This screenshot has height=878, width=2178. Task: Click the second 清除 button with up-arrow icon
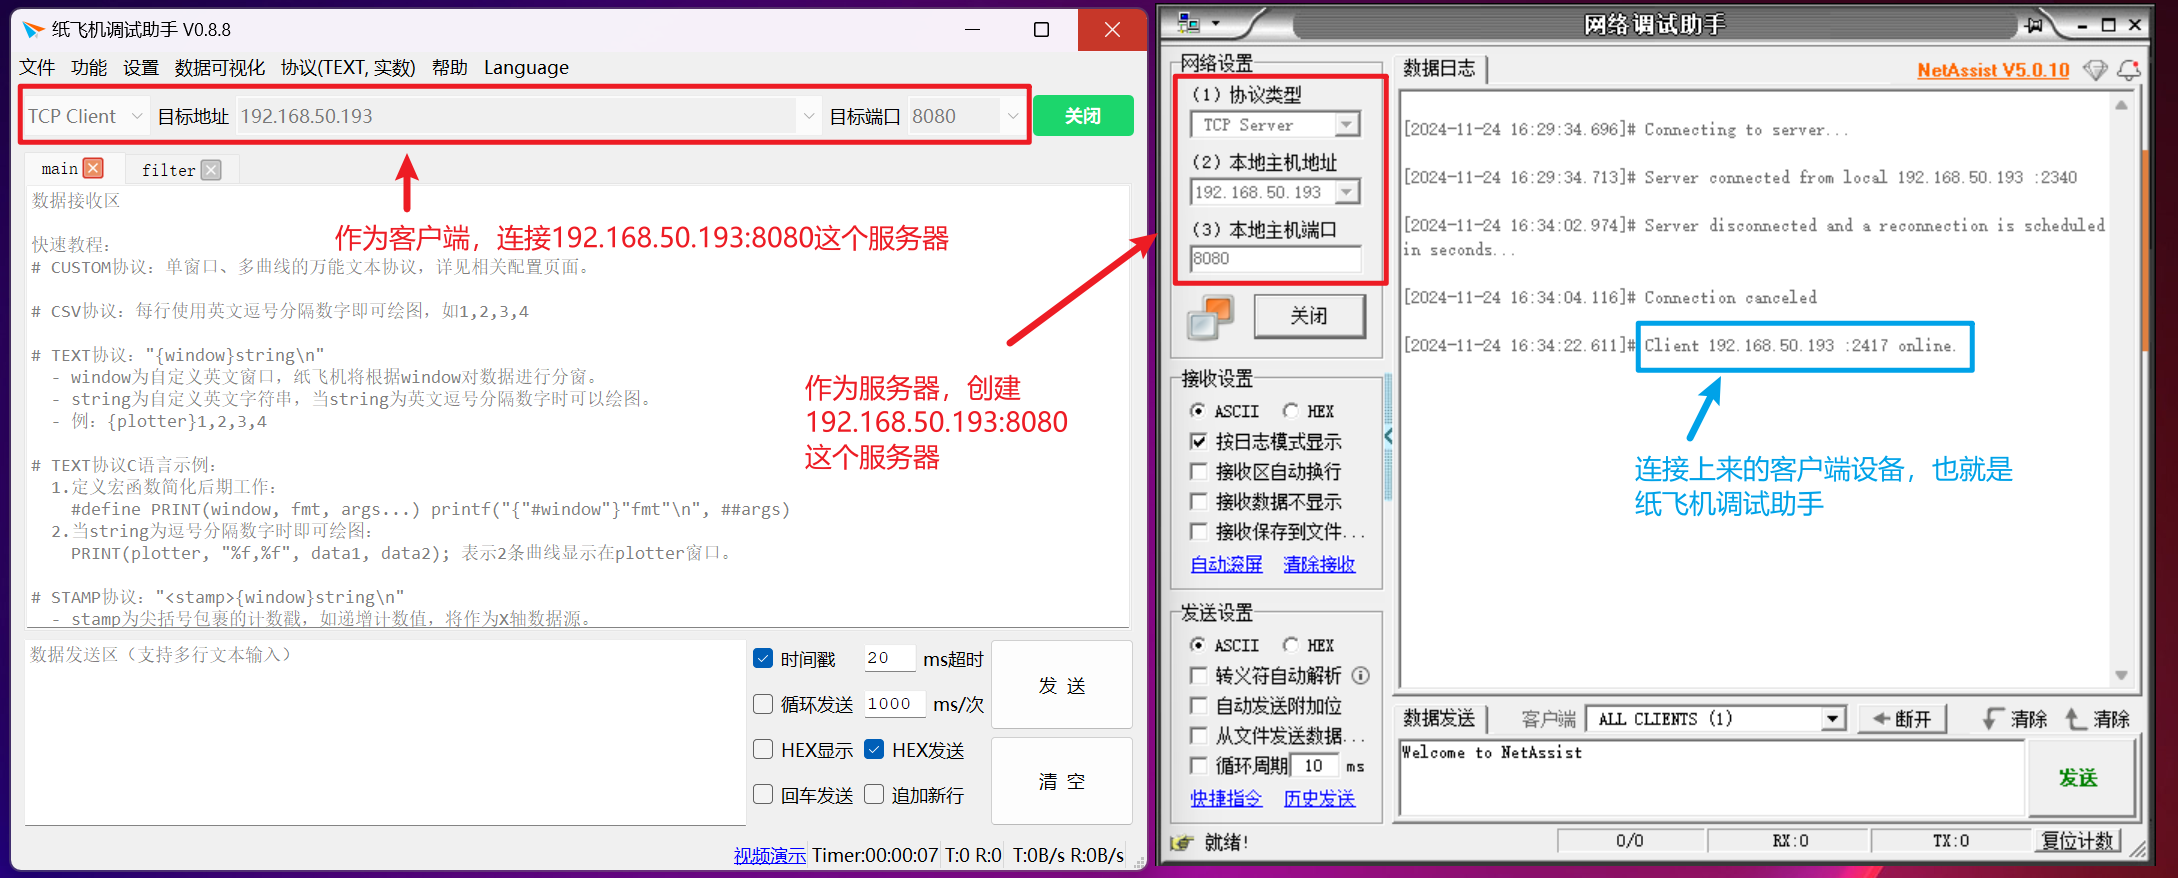(x=2098, y=719)
